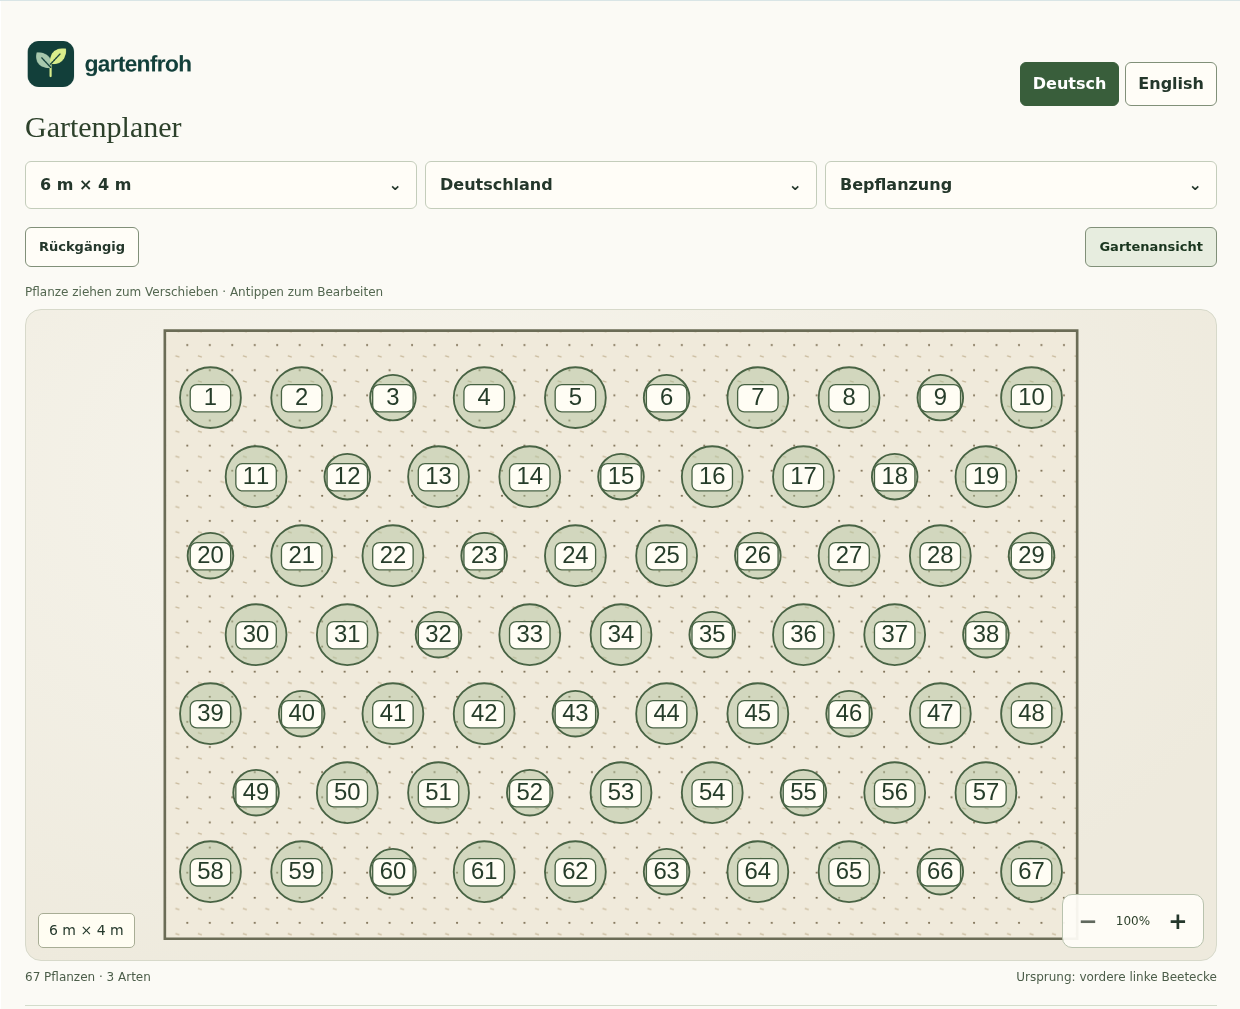This screenshot has width=1240, height=1009.
Task: Select plant number 15
Action: pos(621,476)
